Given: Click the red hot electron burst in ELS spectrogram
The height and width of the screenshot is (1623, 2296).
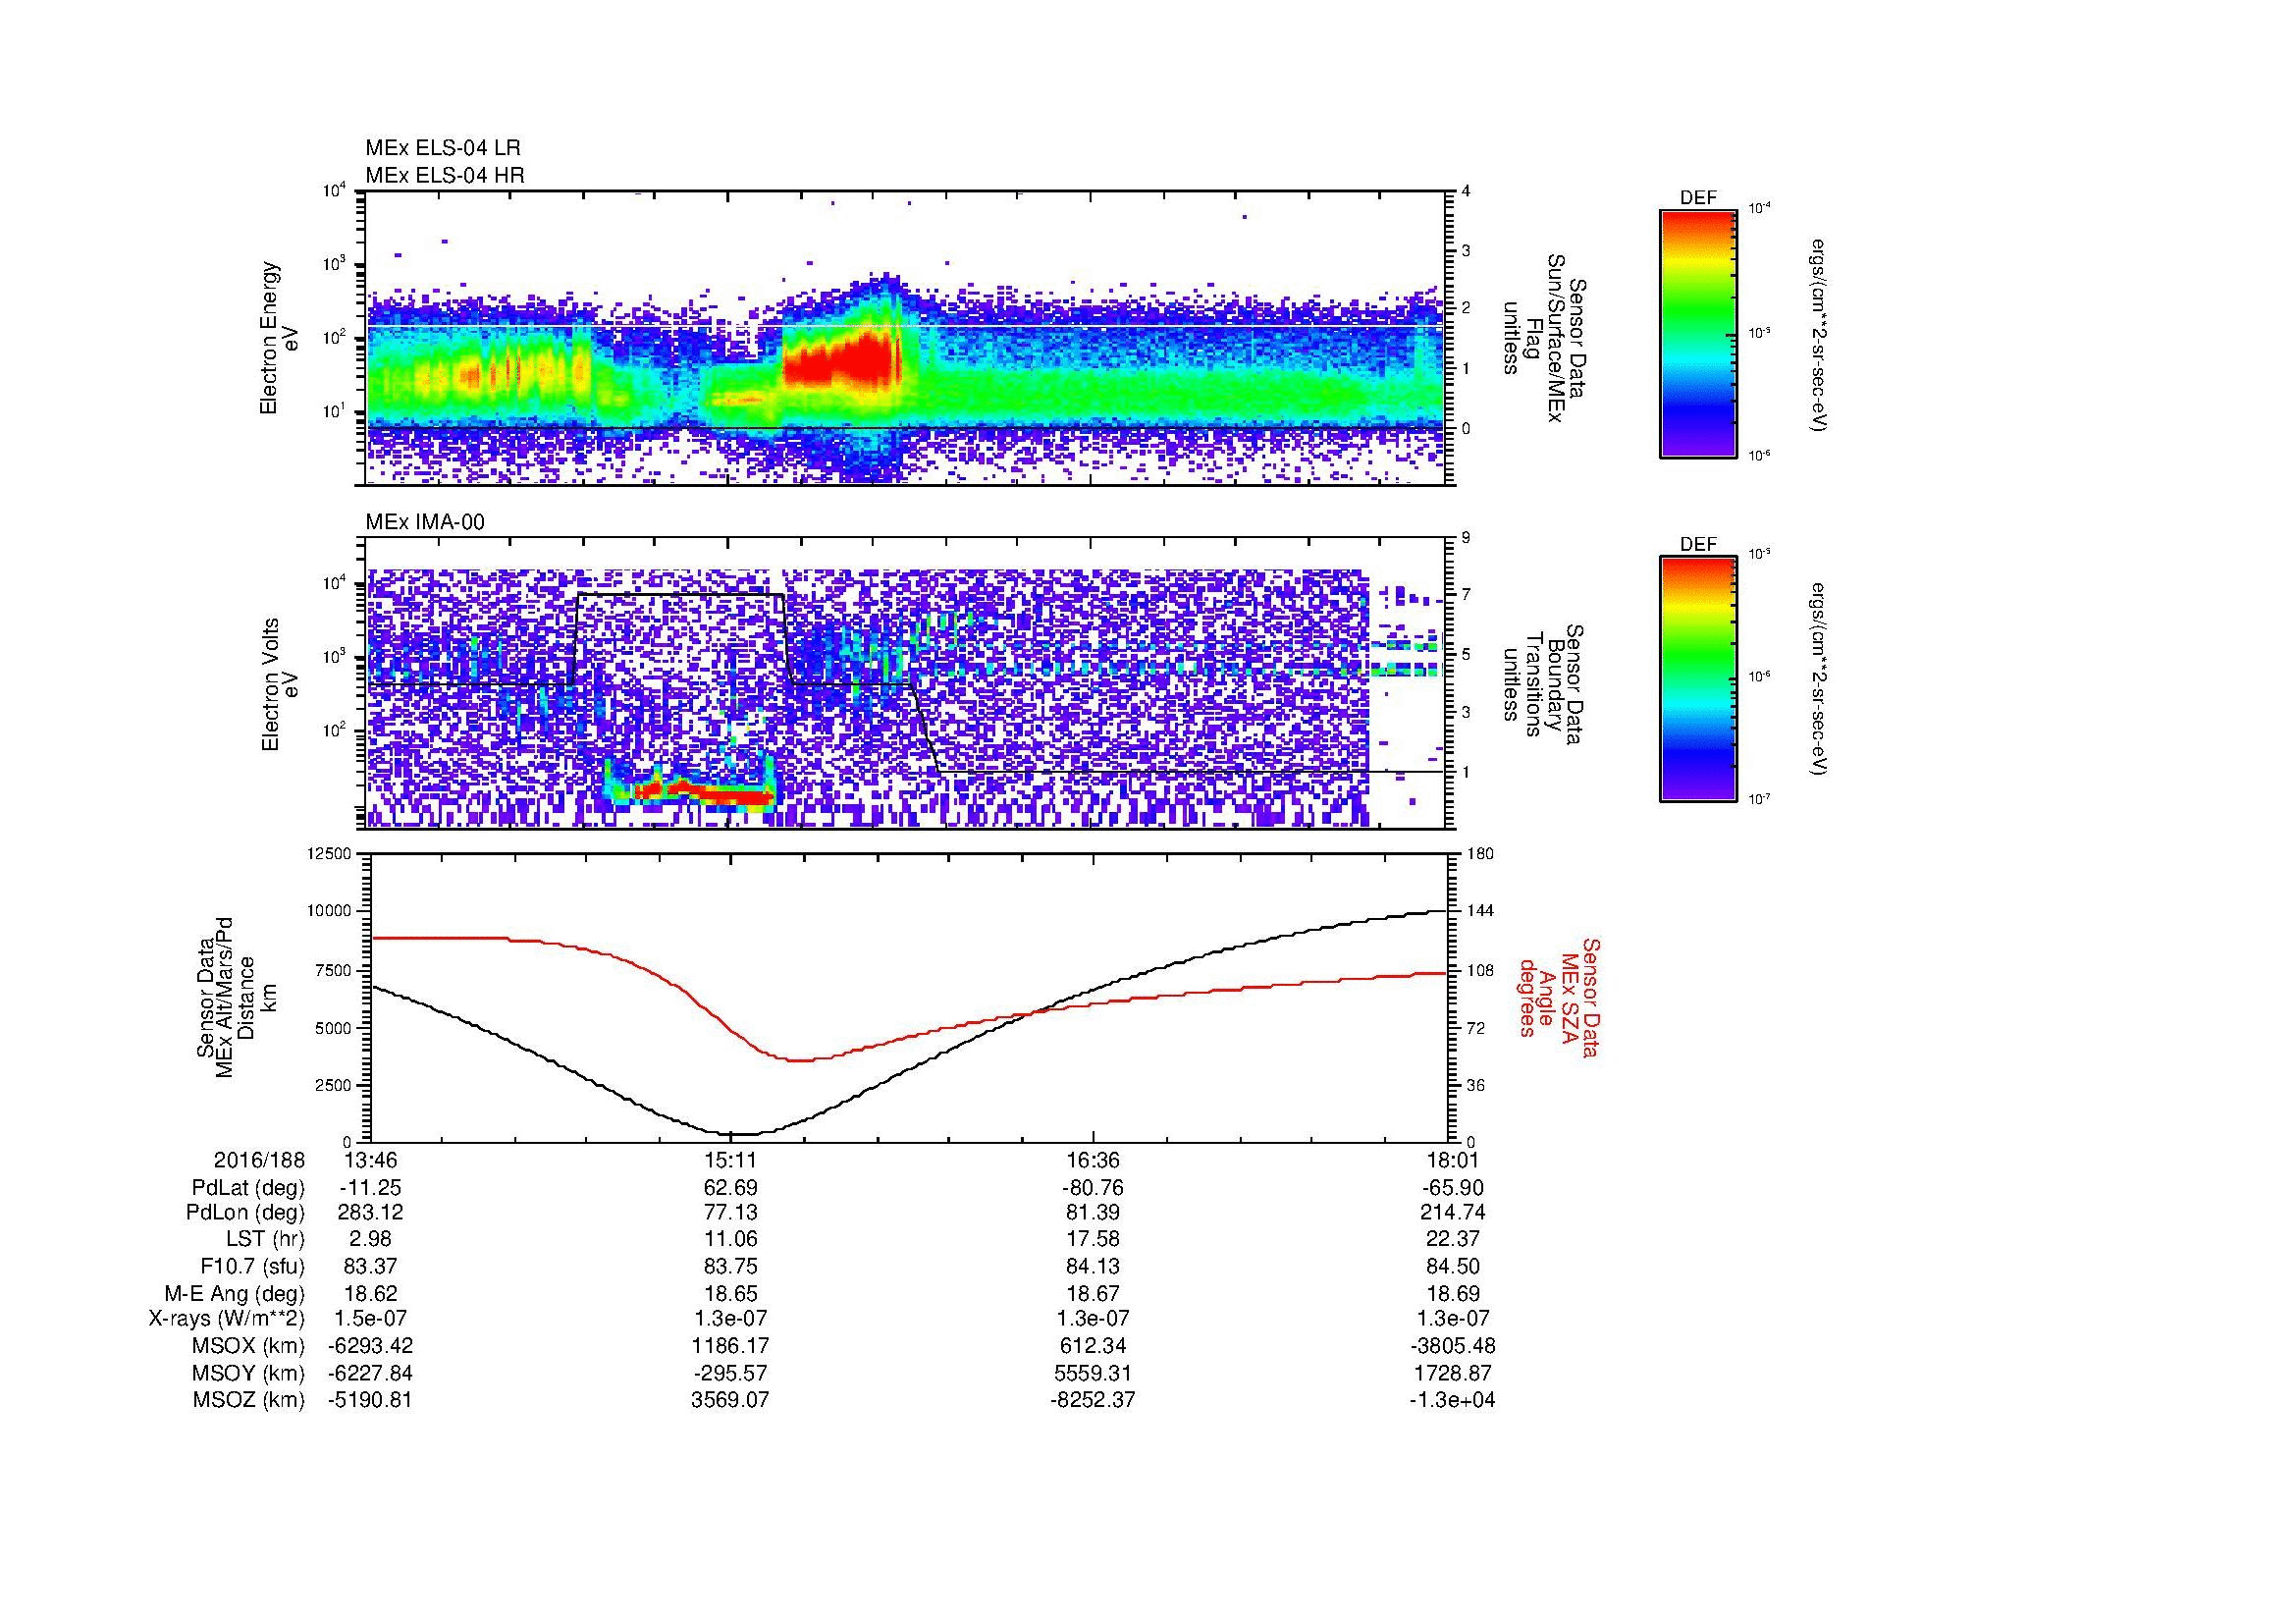Looking at the screenshot, I should [842, 361].
